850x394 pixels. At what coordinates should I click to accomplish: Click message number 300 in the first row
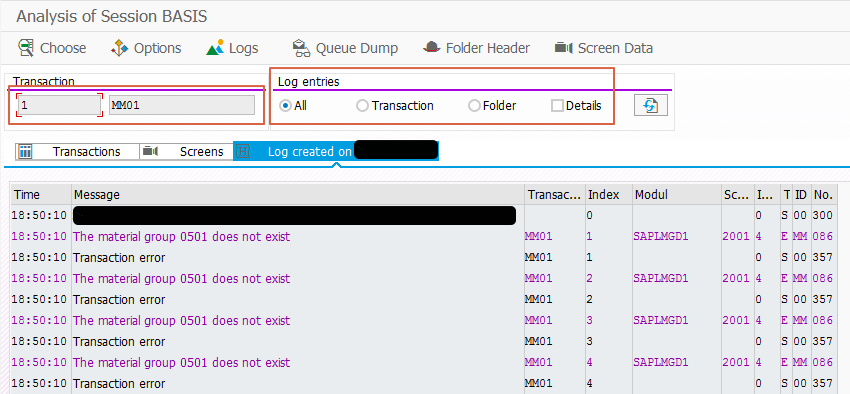pos(822,215)
